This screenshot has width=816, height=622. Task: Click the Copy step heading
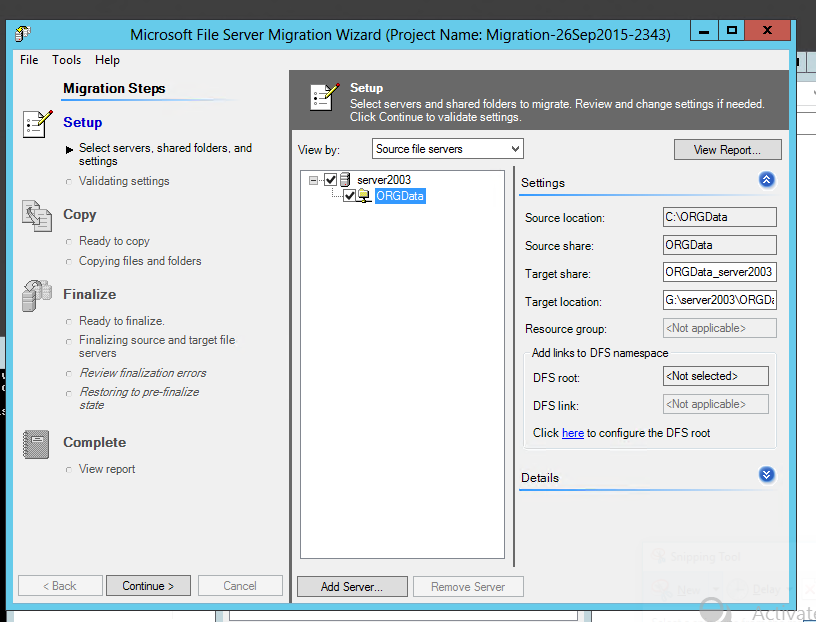pyautogui.click(x=80, y=214)
